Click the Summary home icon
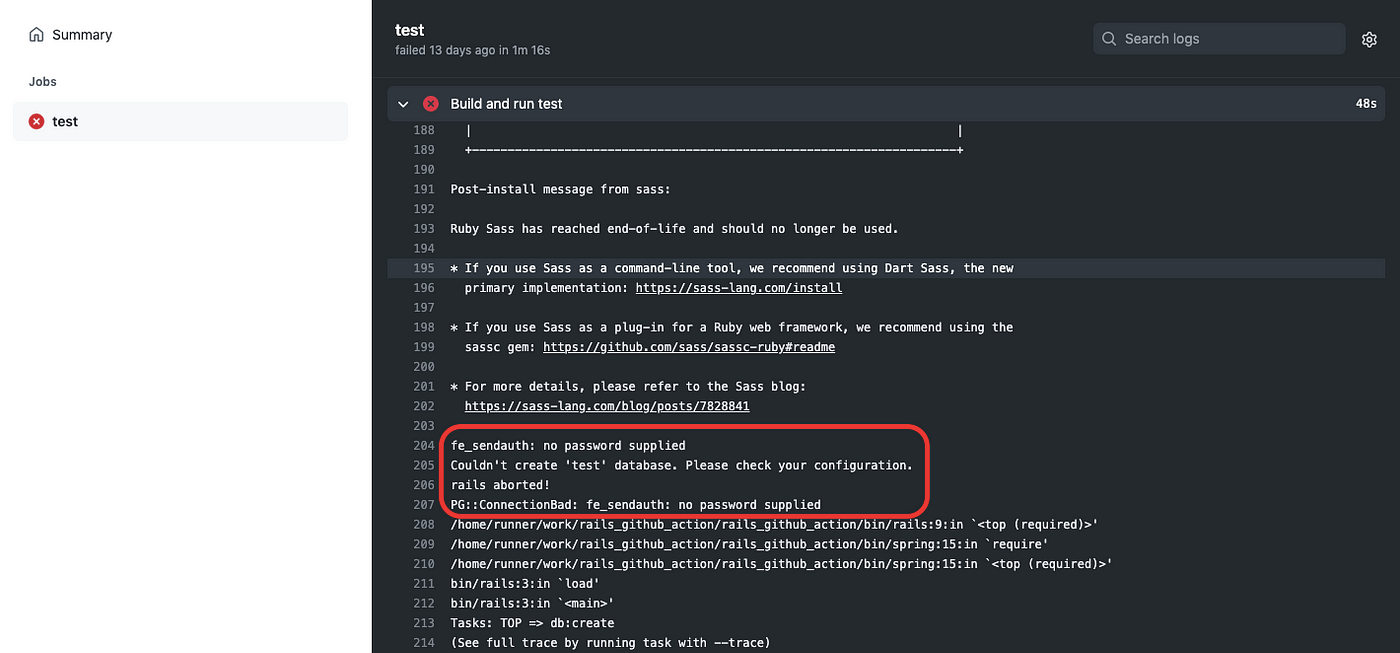 [36, 35]
